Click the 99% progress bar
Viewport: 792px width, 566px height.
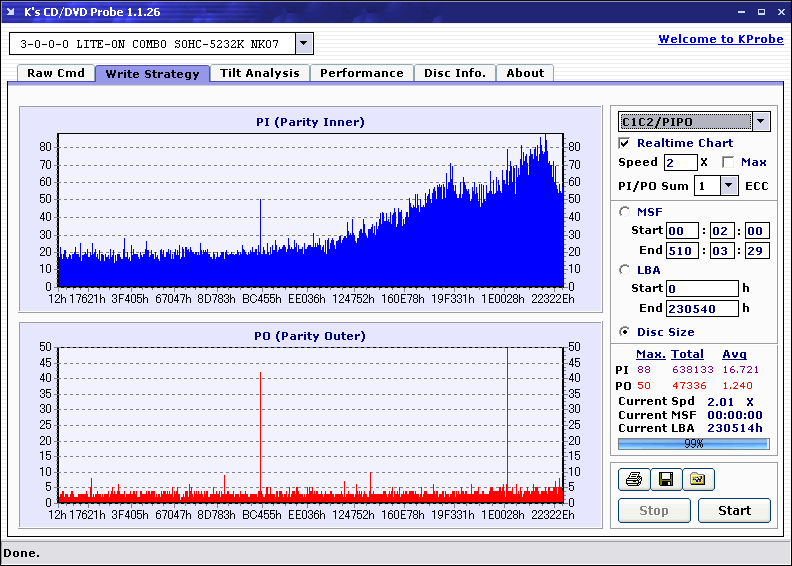(694, 444)
